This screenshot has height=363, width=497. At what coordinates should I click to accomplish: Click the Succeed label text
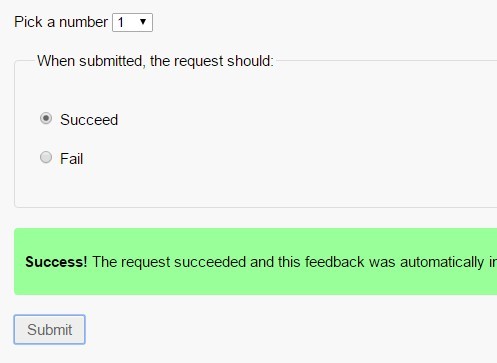point(89,120)
